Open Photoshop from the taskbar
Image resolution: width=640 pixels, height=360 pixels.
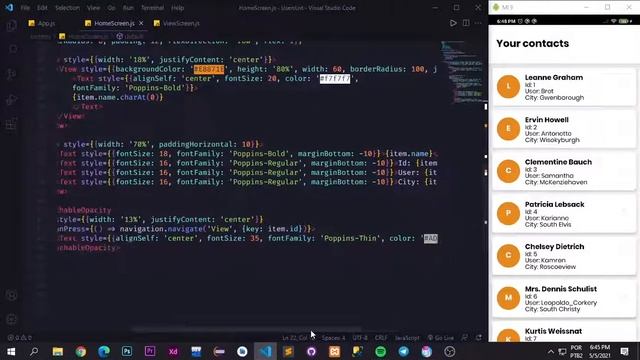tap(127, 351)
